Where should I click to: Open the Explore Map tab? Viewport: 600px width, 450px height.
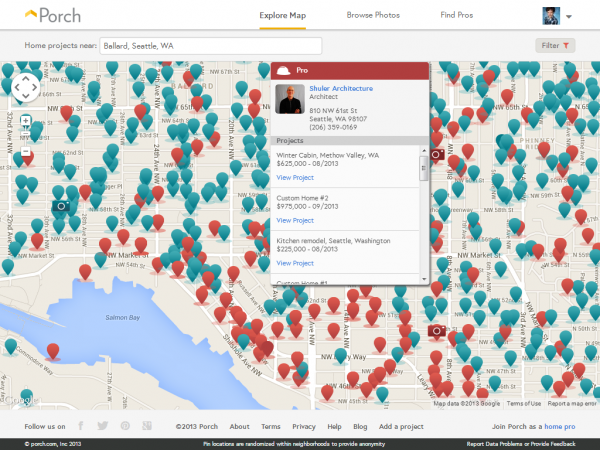pyautogui.click(x=282, y=15)
